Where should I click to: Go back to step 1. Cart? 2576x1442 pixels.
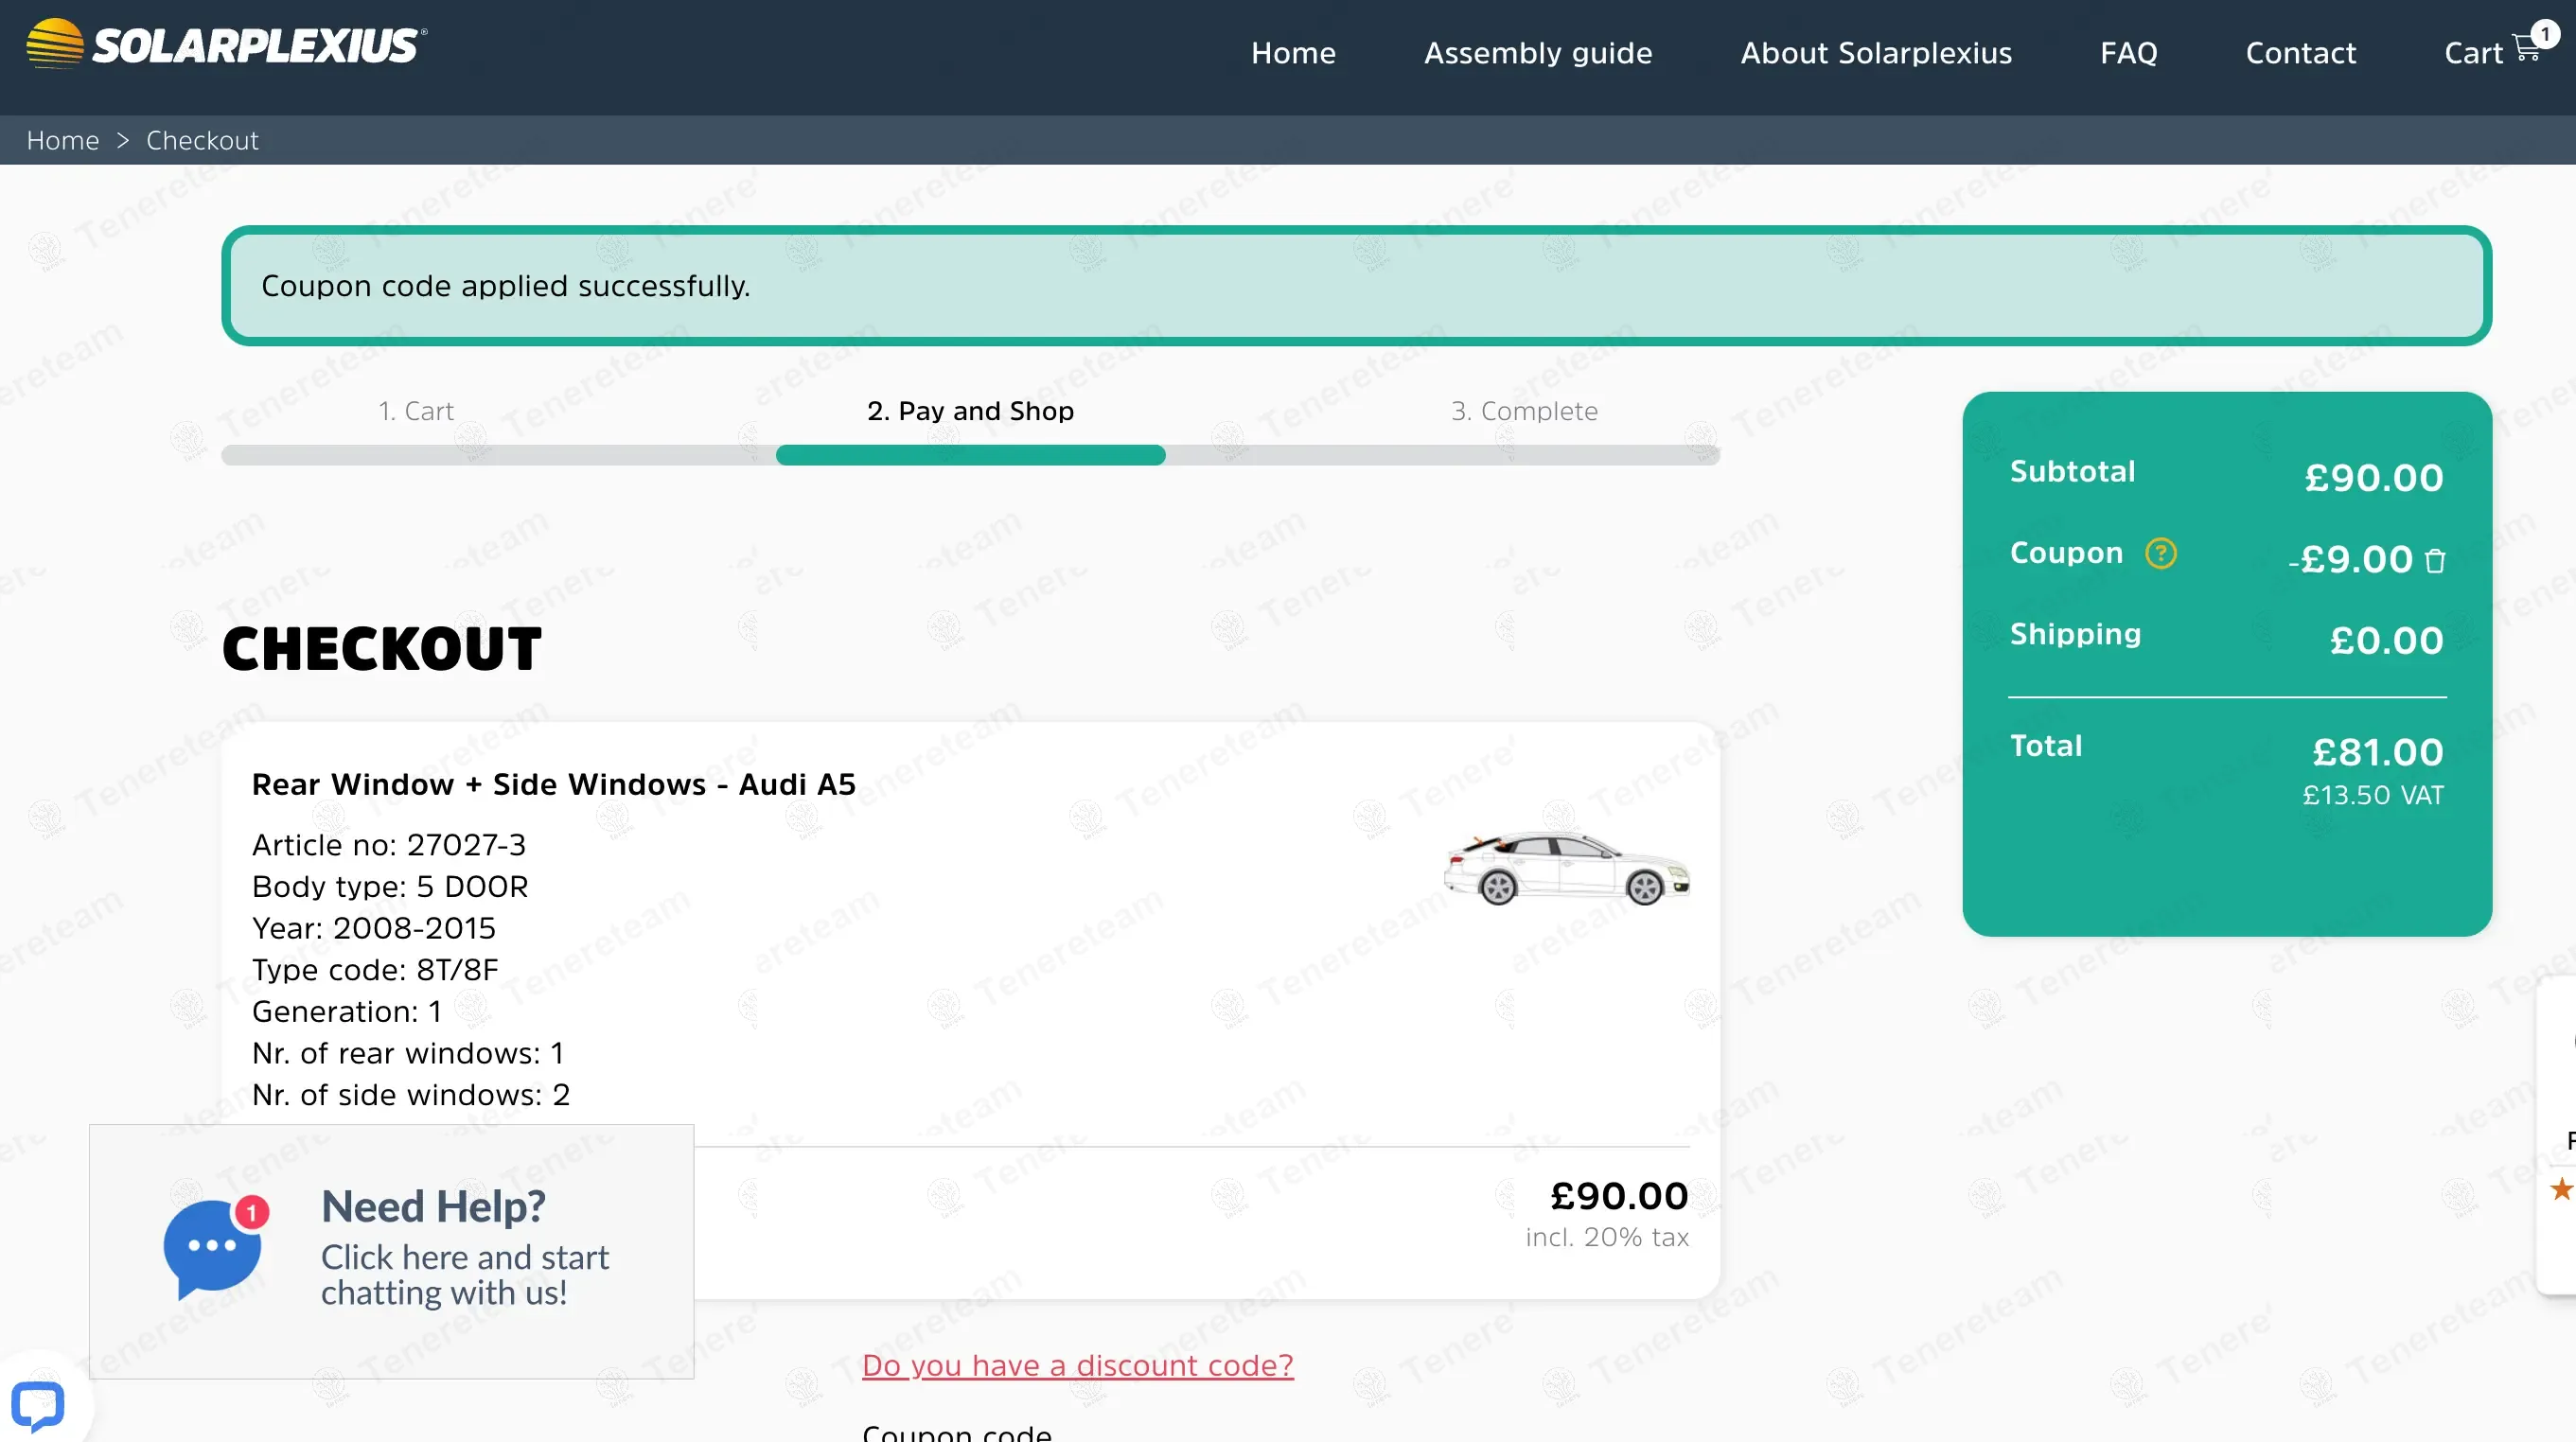point(415,411)
